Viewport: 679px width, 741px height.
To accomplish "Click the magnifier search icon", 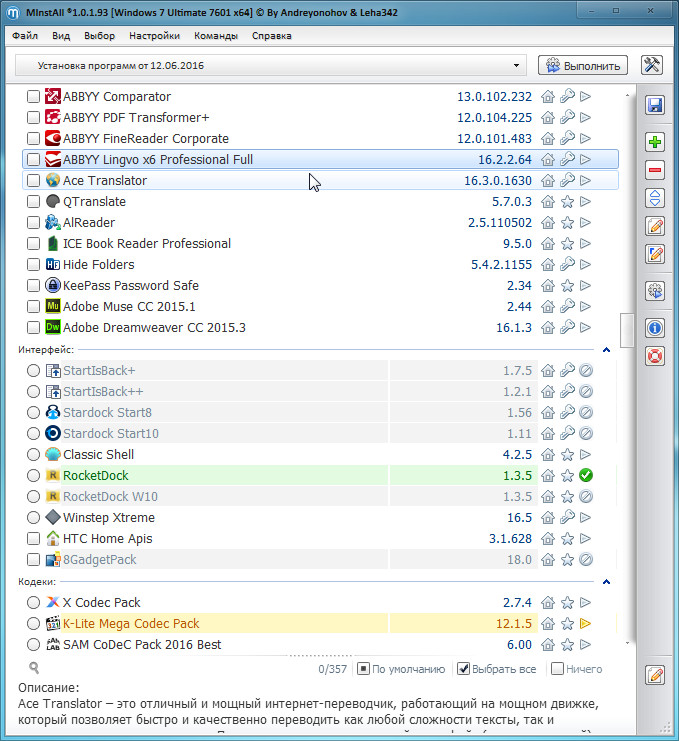I will tap(34, 667).
